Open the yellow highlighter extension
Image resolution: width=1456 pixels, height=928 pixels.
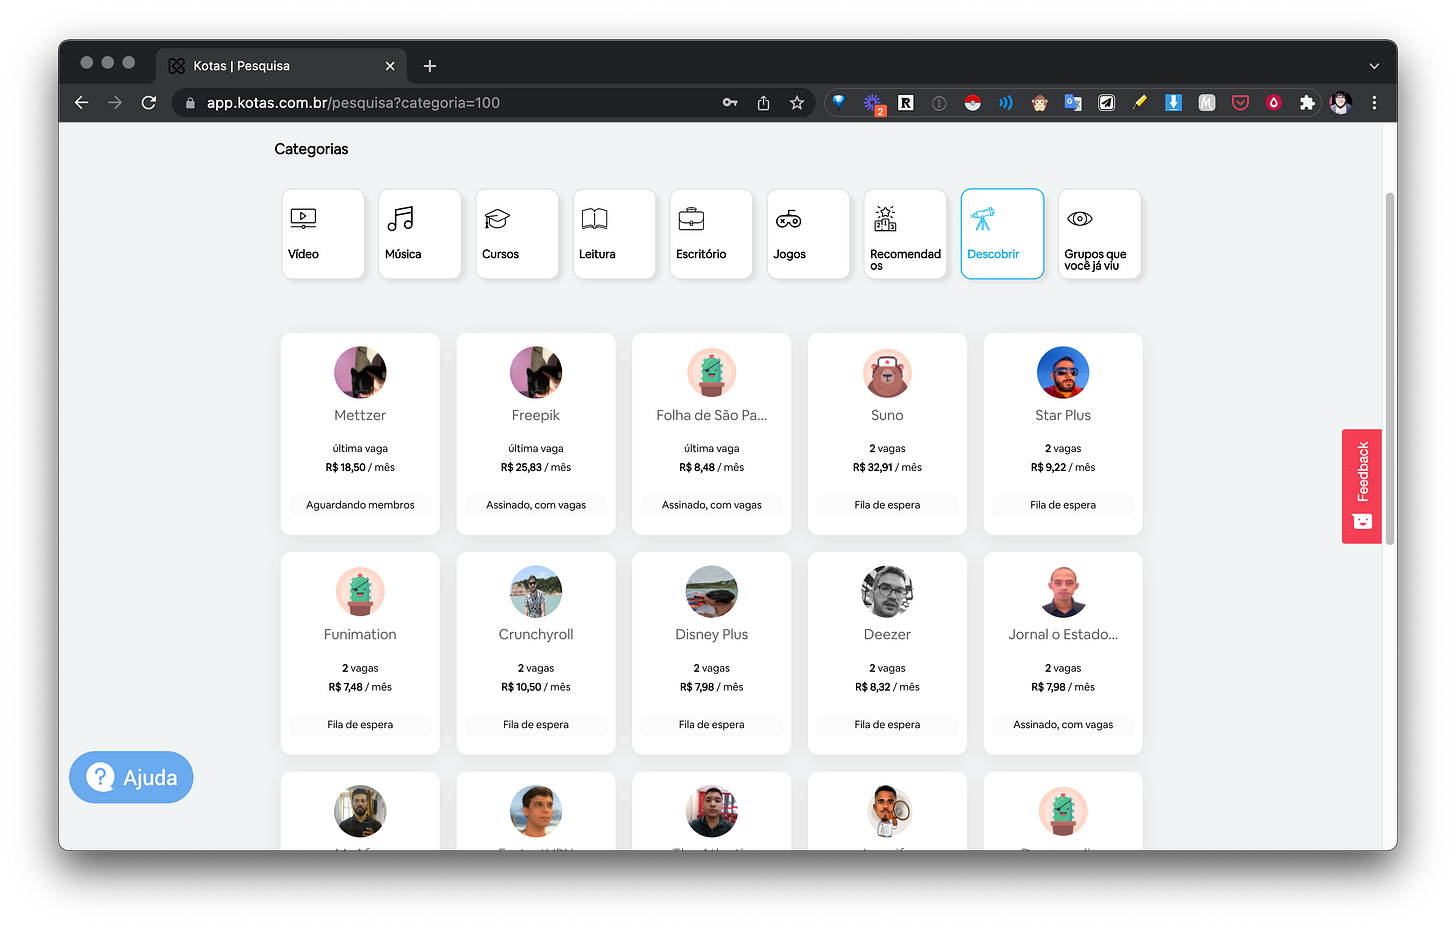1140,102
